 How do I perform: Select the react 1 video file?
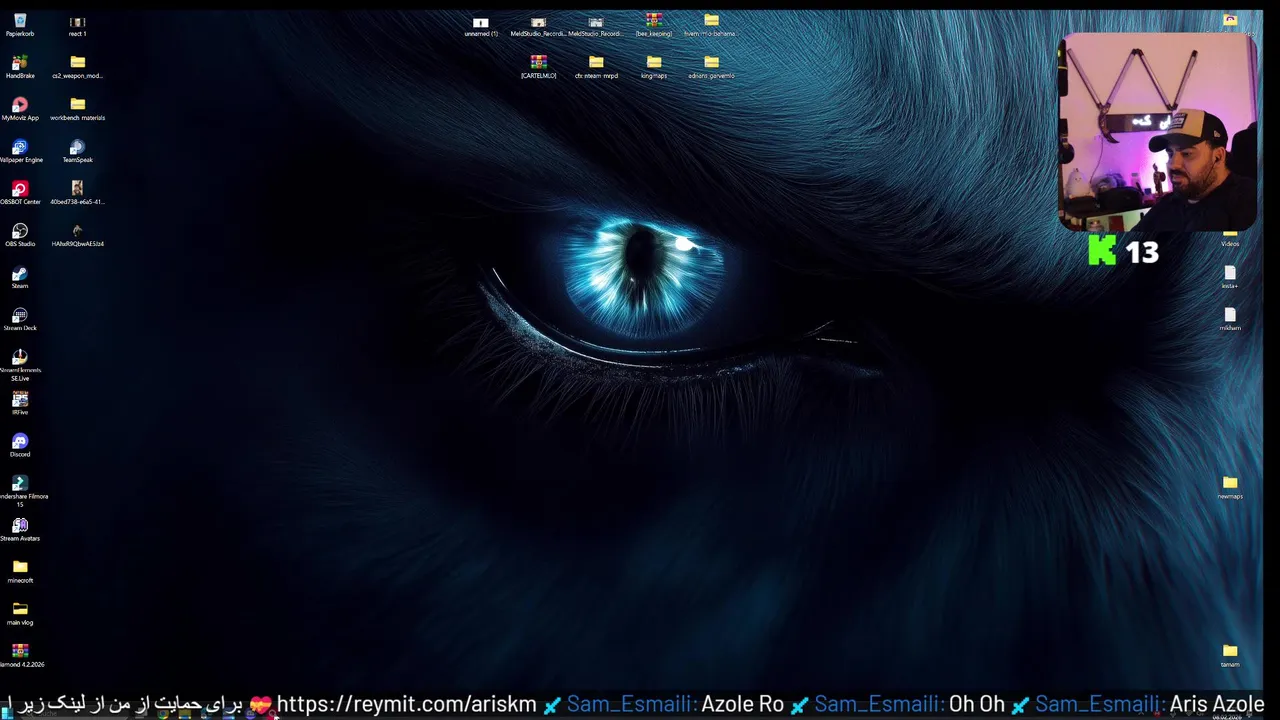pos(77,25)
